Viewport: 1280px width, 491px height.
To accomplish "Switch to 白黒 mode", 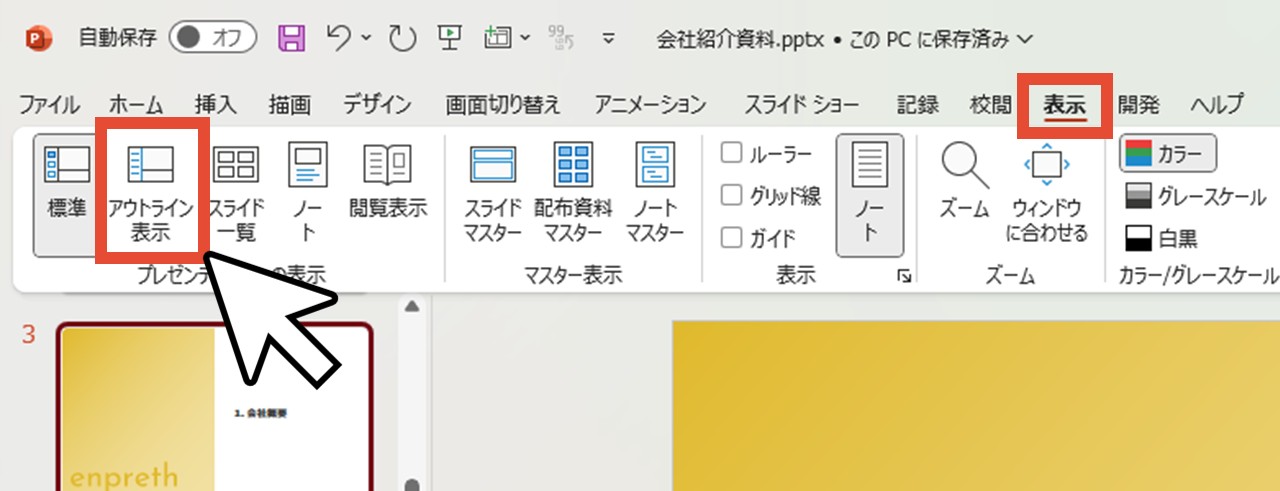I will [1161, 238].
